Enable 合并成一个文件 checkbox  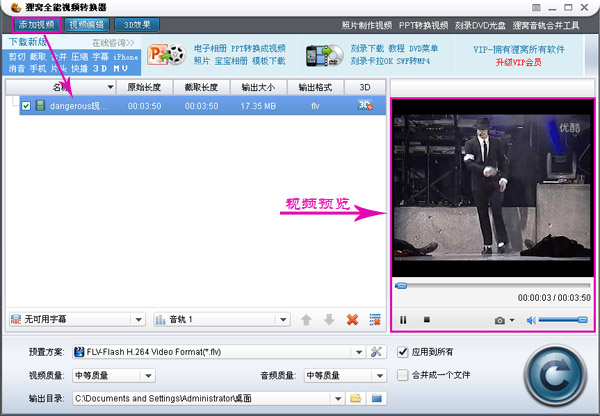coord(403,375)
